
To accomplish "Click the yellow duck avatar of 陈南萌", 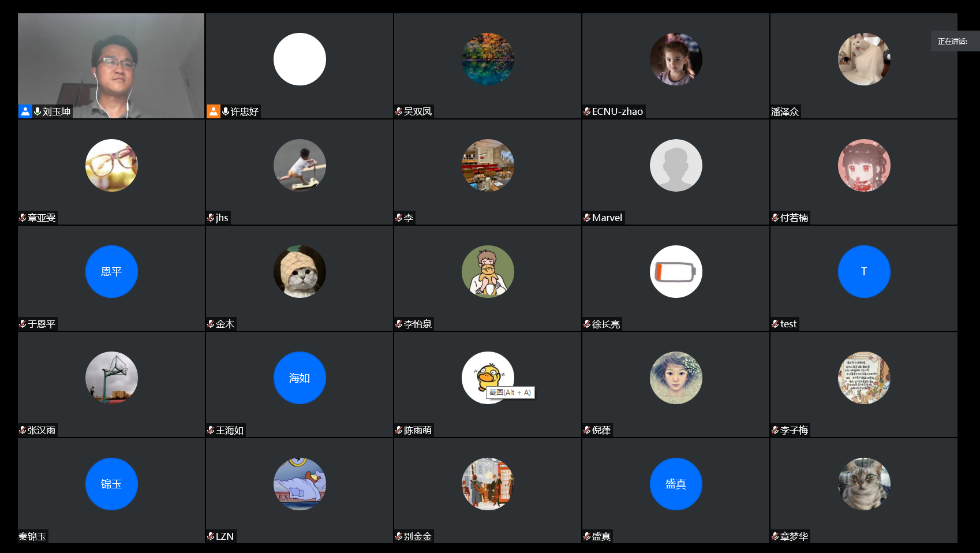I will 487,373.
